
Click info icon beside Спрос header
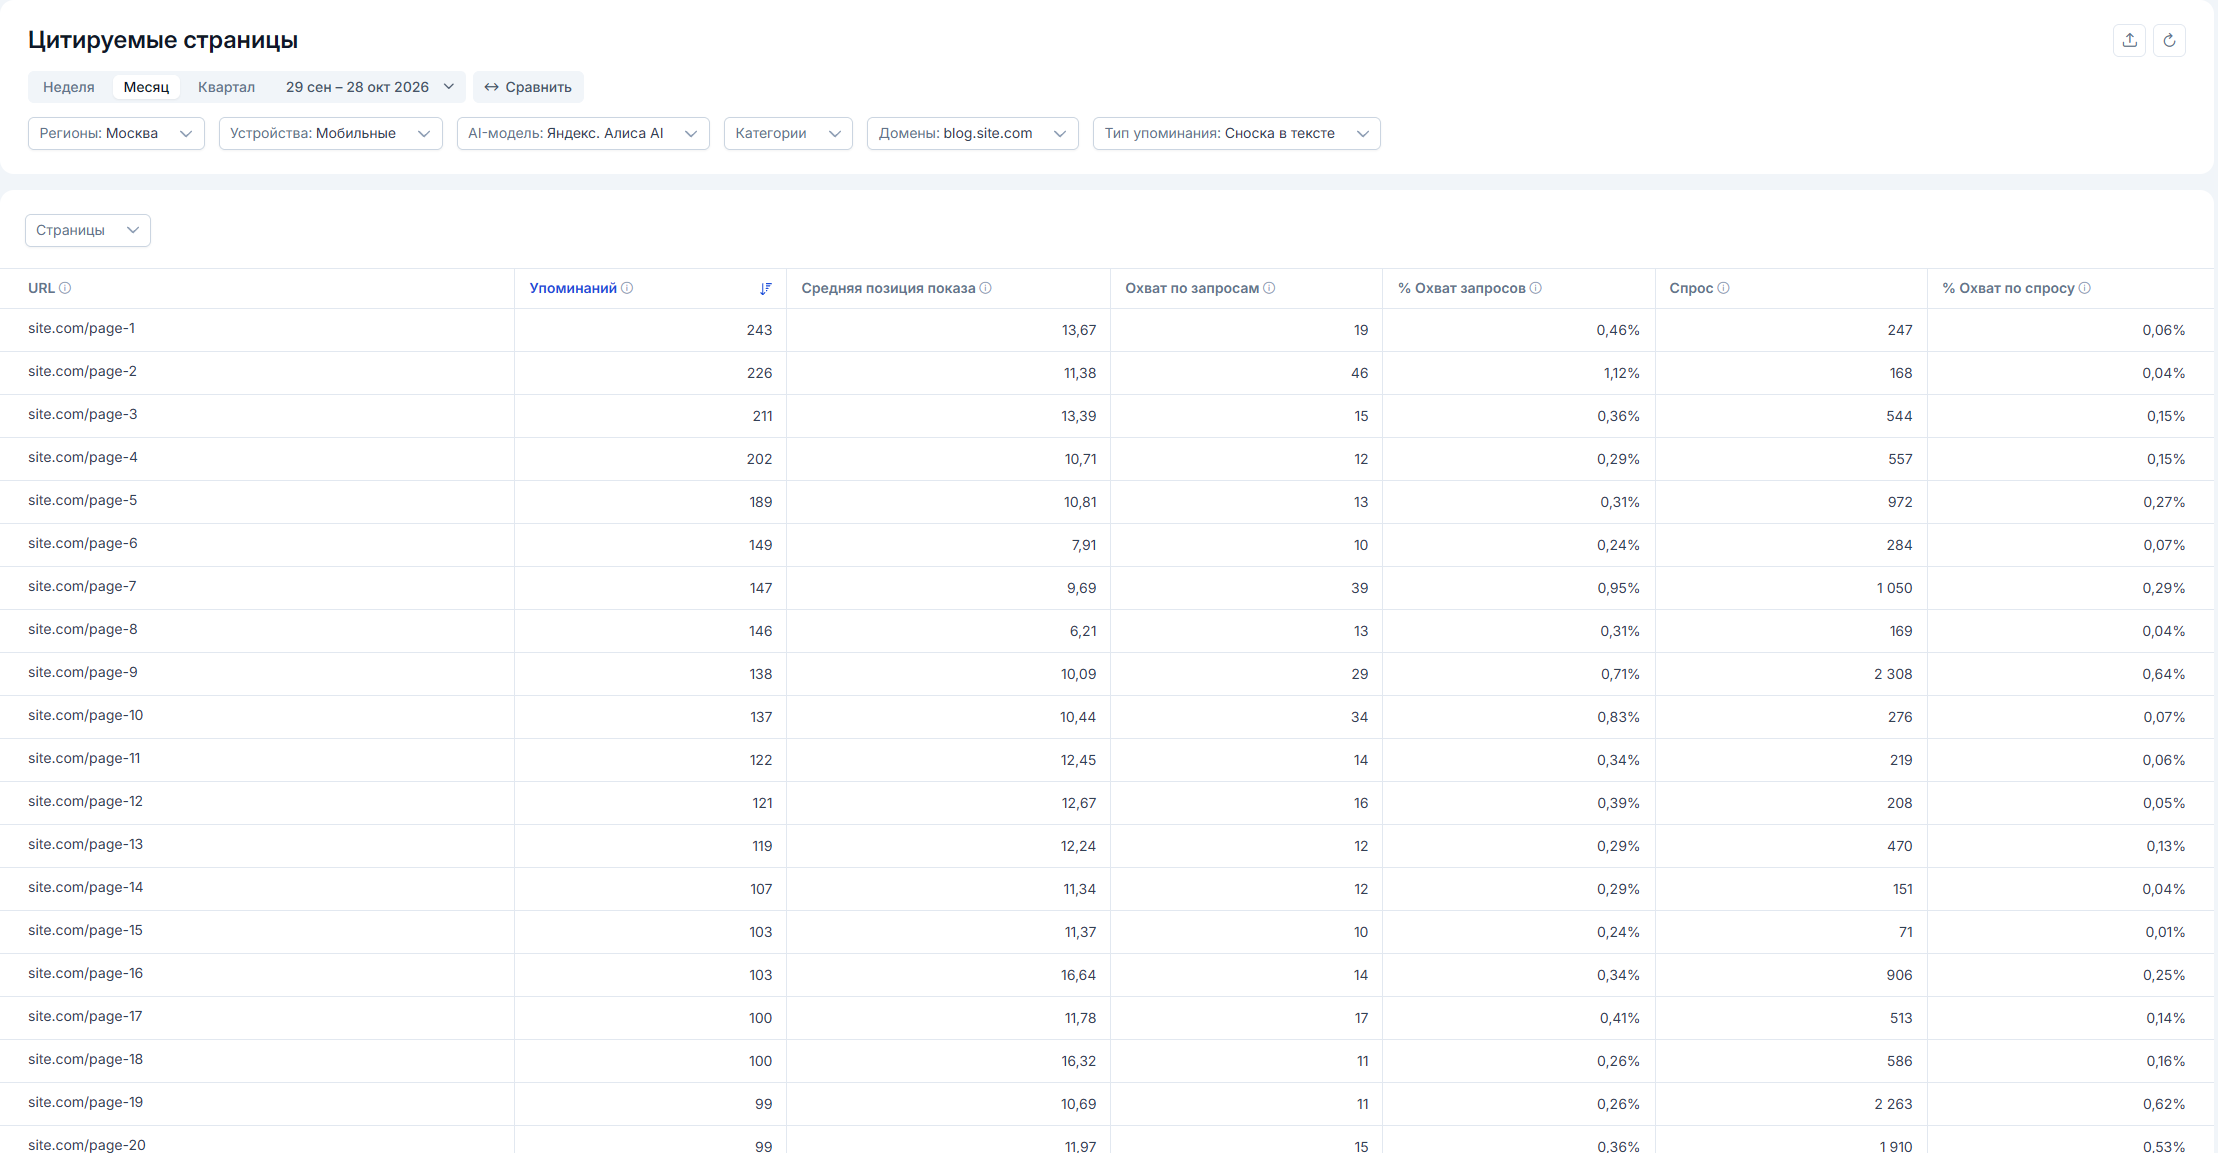1723,288
